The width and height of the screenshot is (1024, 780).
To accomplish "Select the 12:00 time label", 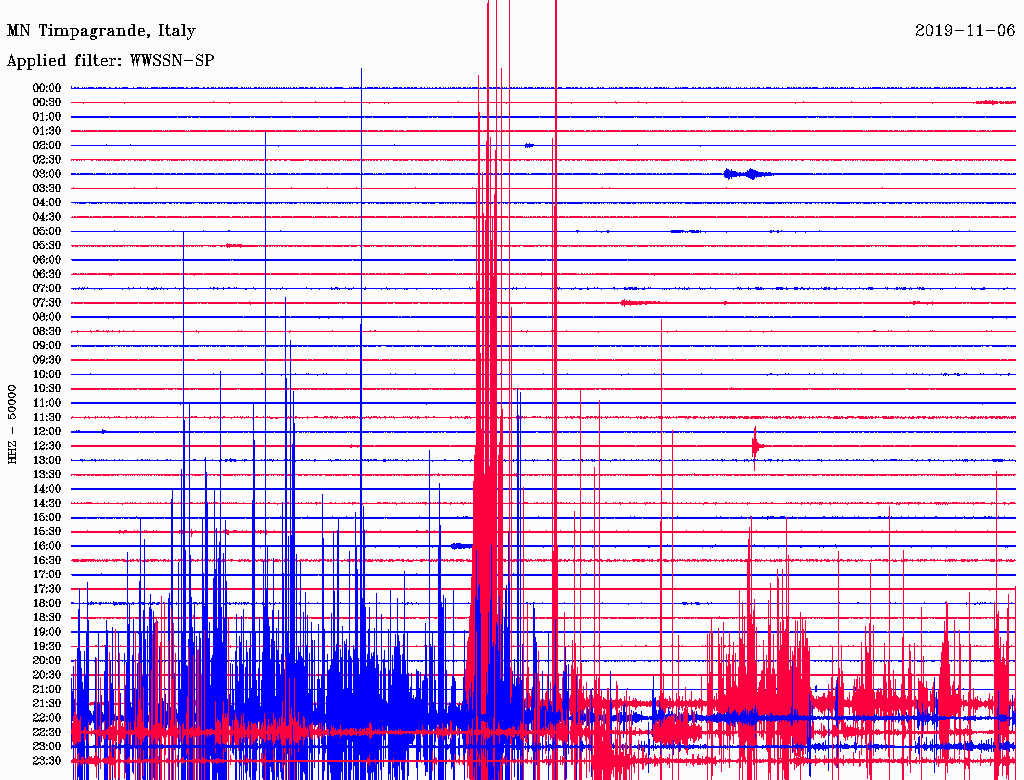I will tap(47, 431).
